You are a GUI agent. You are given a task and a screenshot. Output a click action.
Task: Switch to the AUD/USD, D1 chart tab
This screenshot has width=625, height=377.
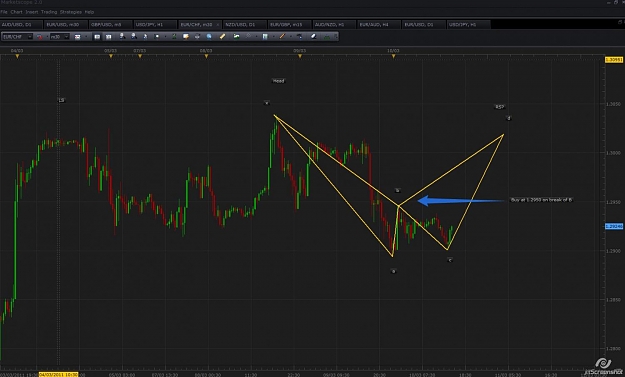point(21,25)
